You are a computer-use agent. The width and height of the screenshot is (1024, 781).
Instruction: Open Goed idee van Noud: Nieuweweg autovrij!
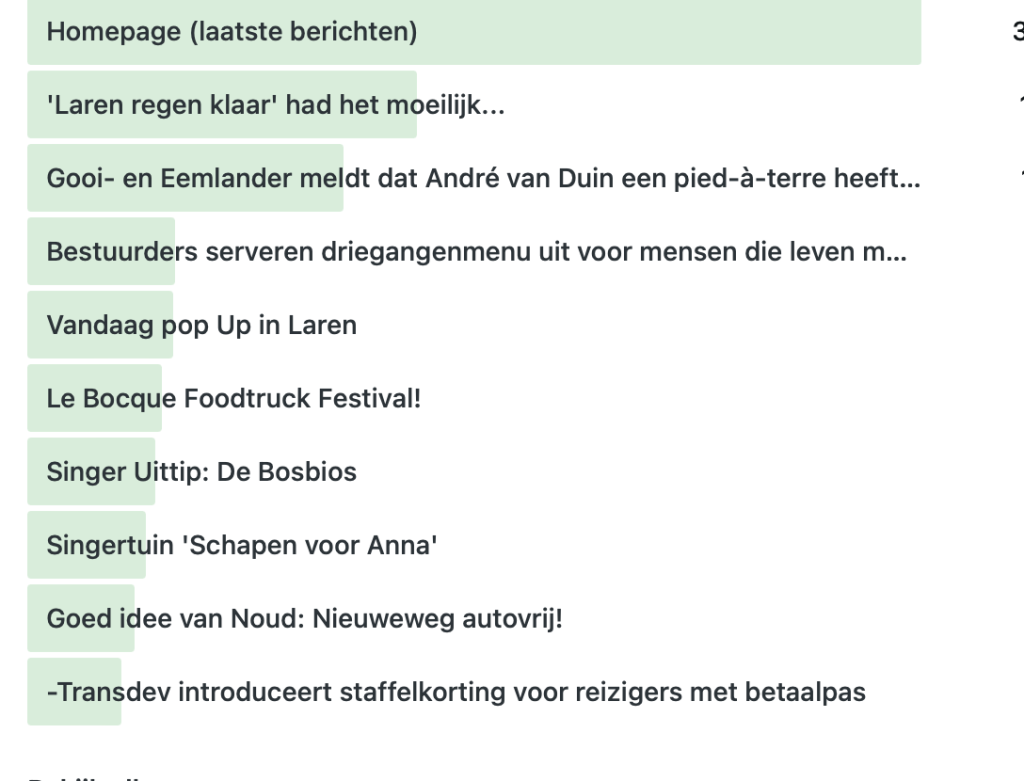(304, 619)
